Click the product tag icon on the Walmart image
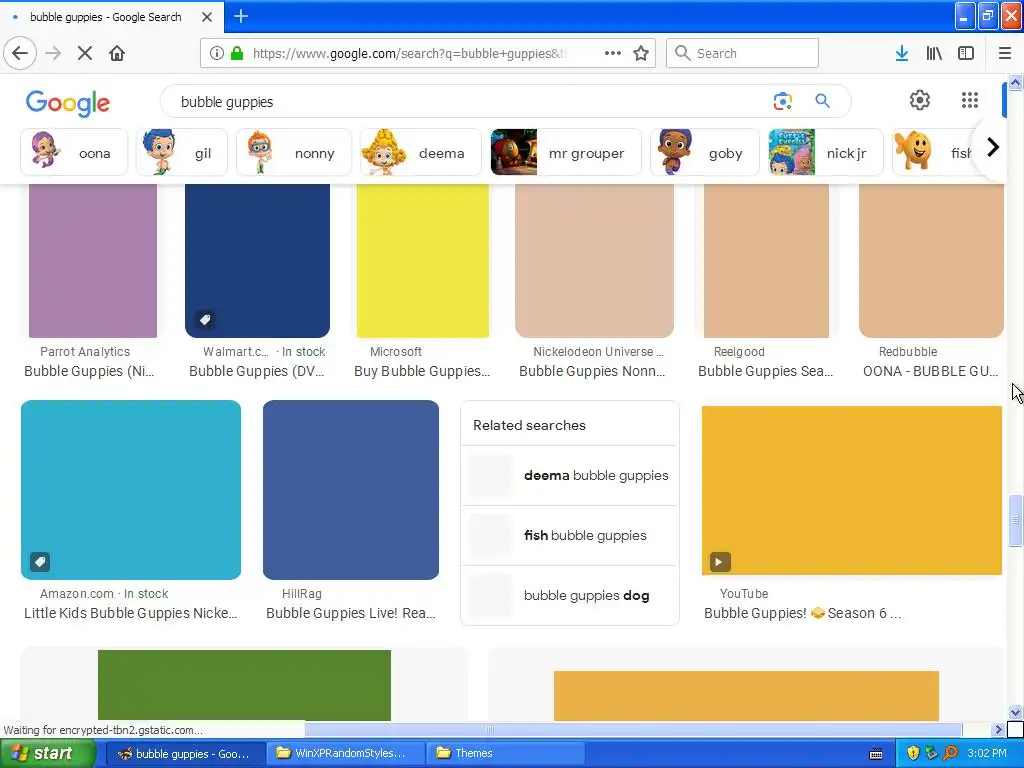The image size is (1024, 768). point(204,319)
